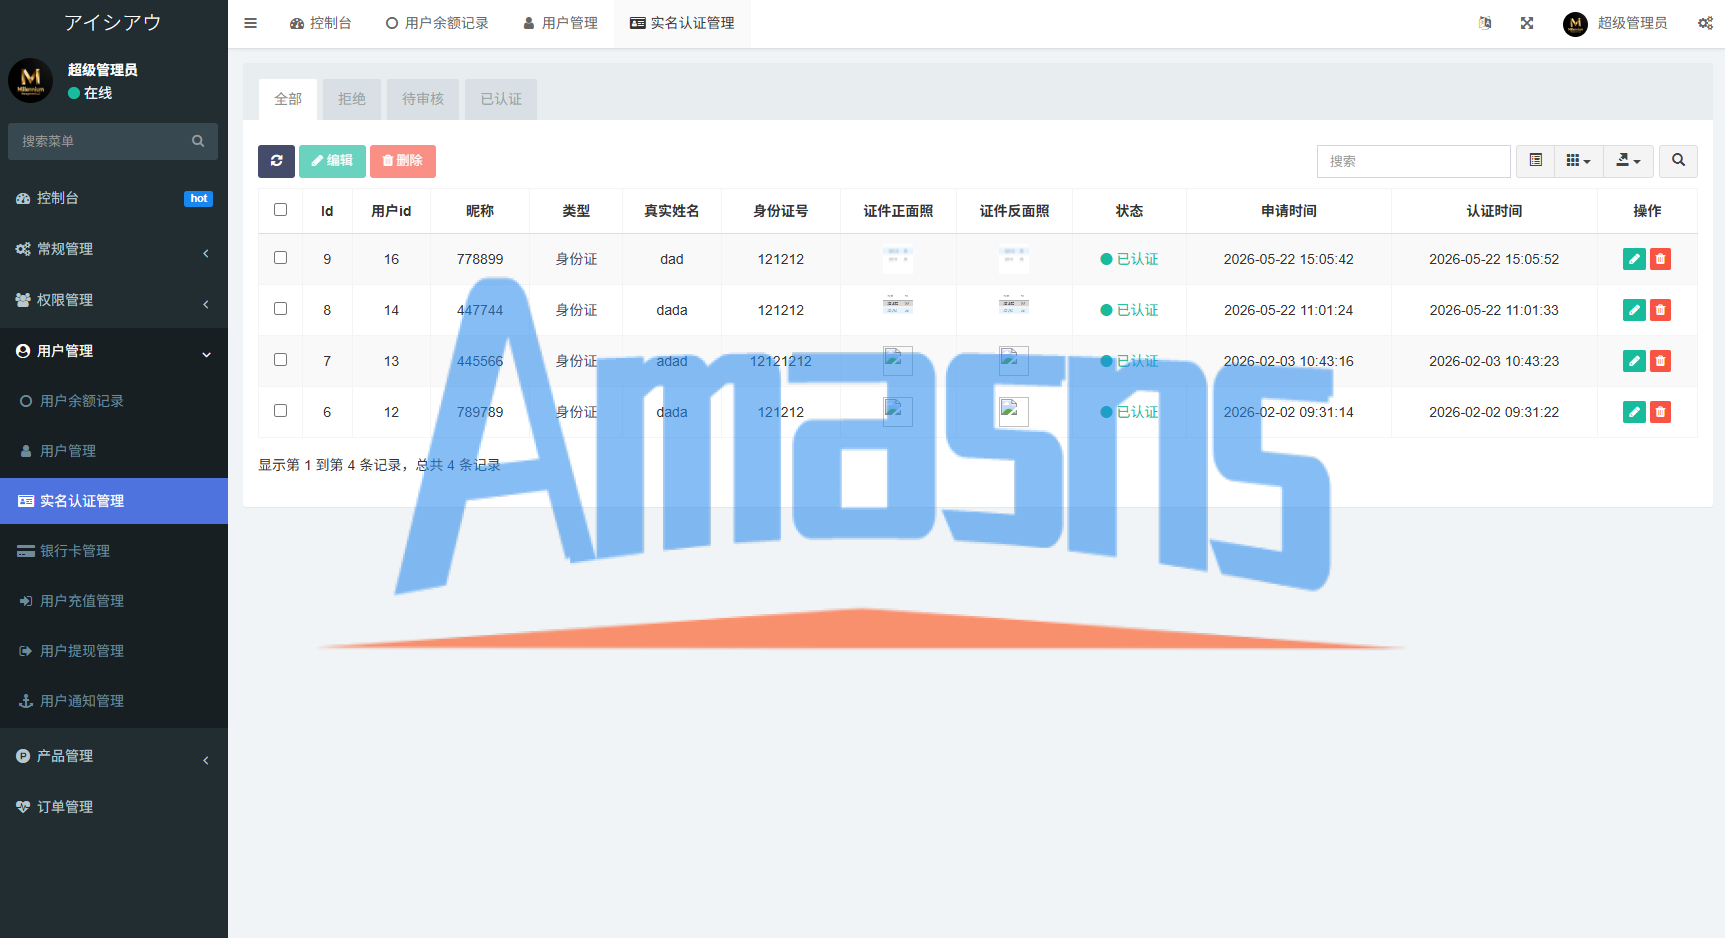Open 银行卡管理 in the sidebar

pyautogui.click(x=114, y=551)
